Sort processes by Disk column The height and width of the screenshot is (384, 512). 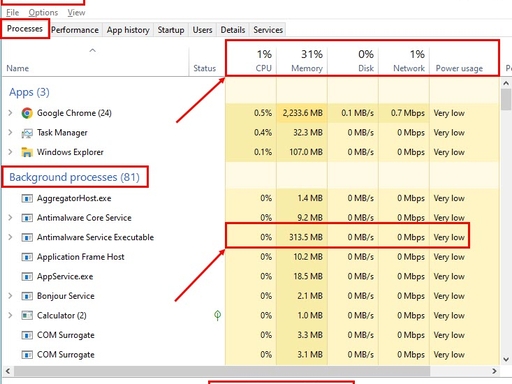click(x=353, y=61)
